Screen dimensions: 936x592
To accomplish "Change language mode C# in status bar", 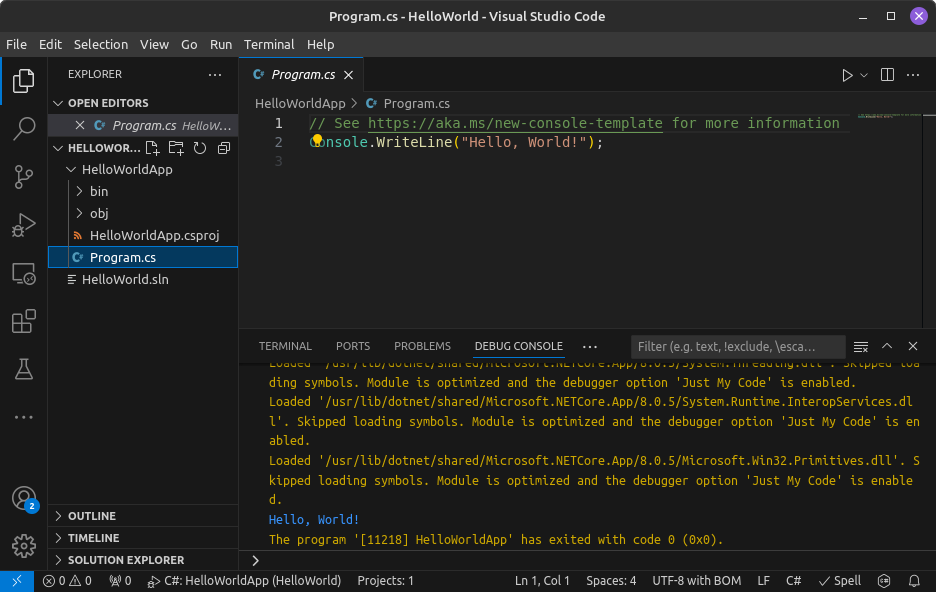I will click(x=793, y=581).
